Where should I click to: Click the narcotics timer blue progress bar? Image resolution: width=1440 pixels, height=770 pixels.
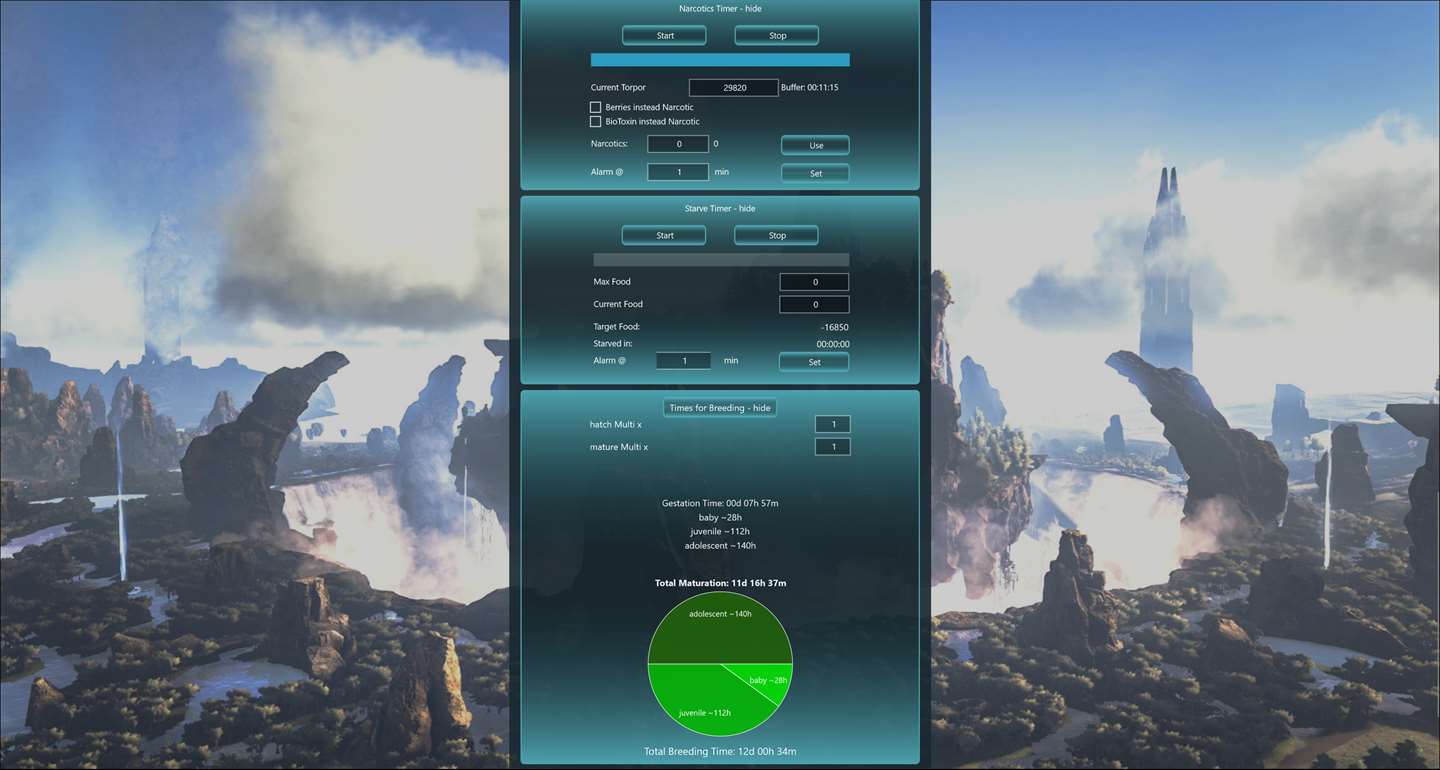point(720,60)
